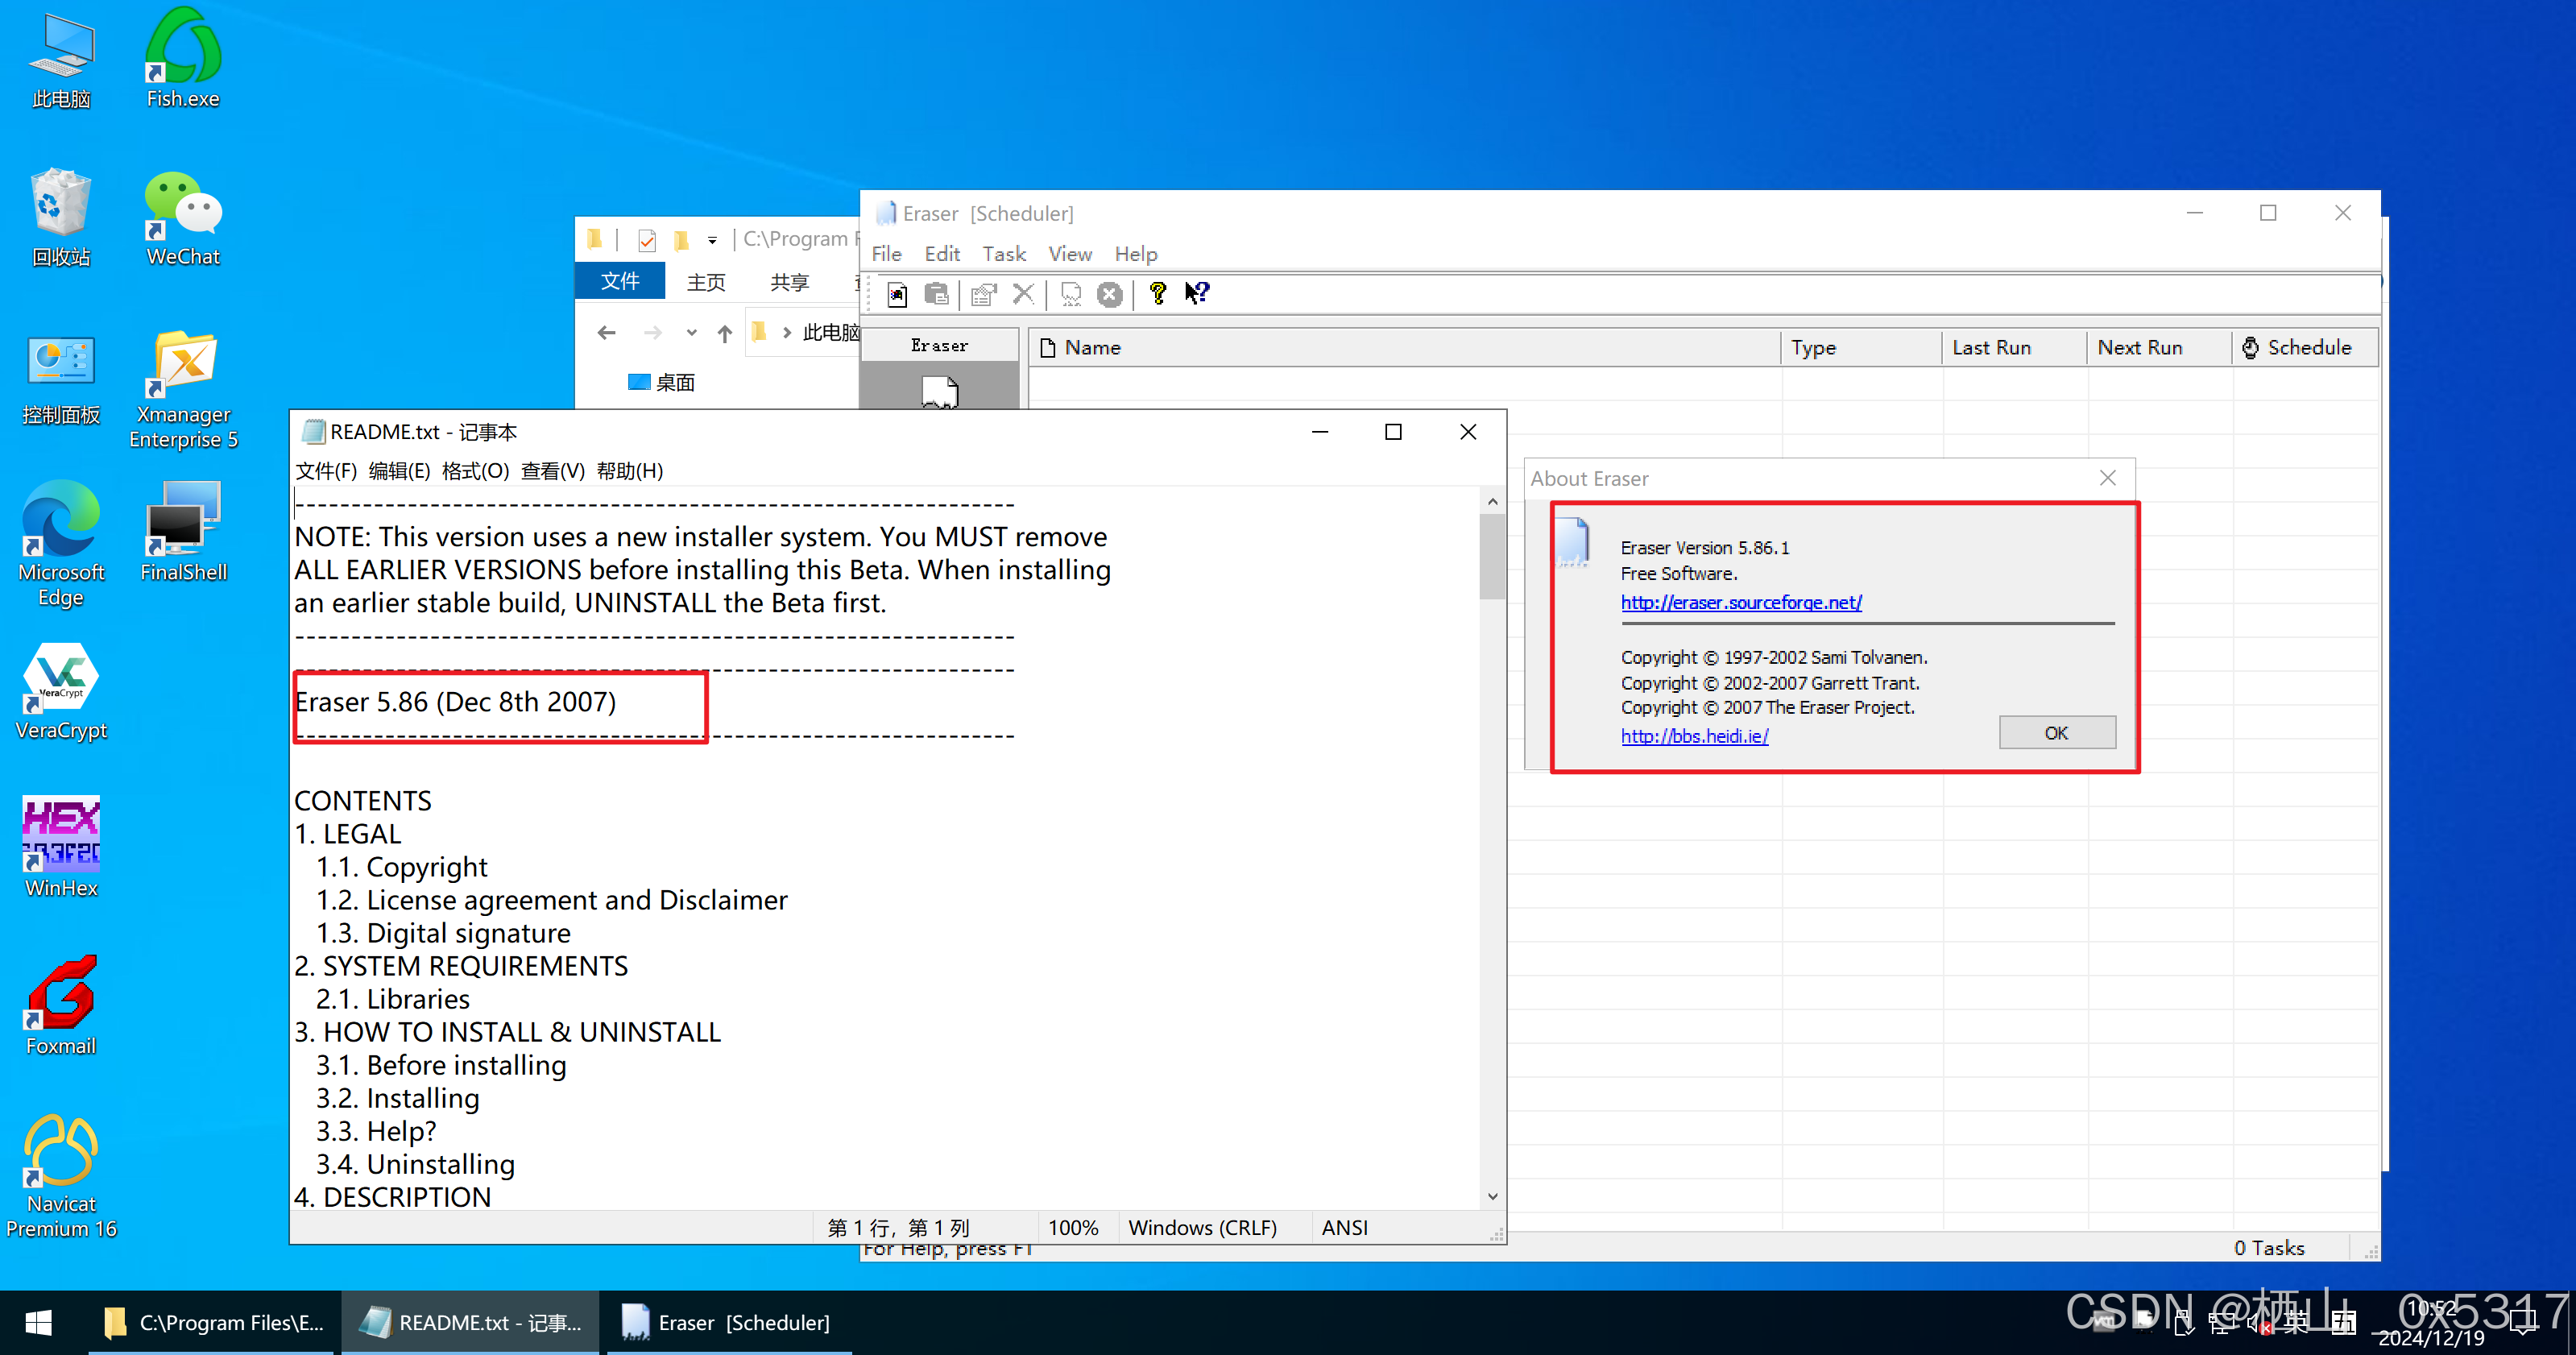The height and width of the screenshot is (1355, 2576).
Task: Expand the breadcrumb chevron before 此电脑
Action: 787,333
